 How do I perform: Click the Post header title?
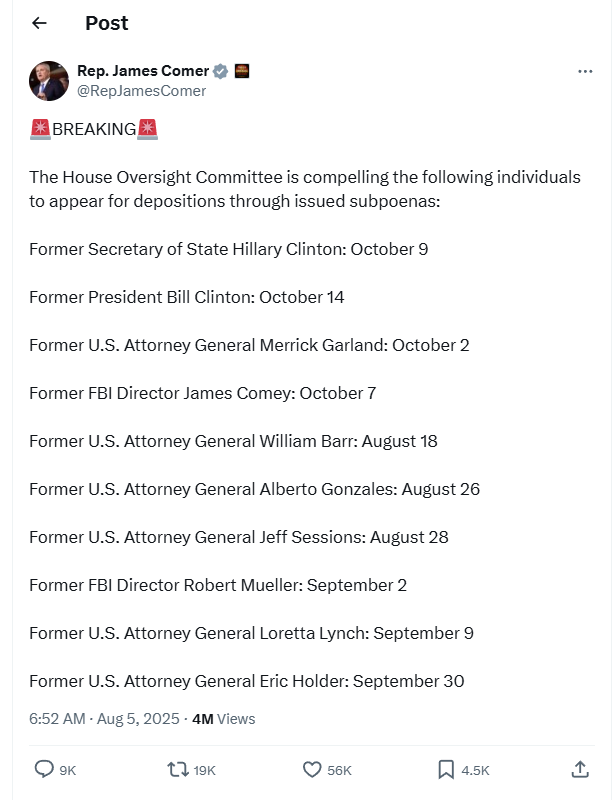107,23
